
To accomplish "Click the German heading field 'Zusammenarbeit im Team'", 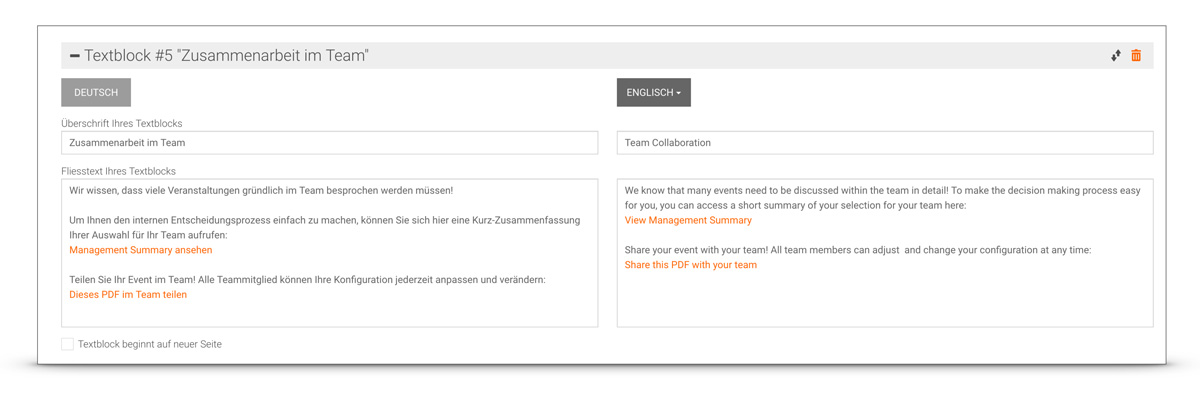I will point(329,143).
